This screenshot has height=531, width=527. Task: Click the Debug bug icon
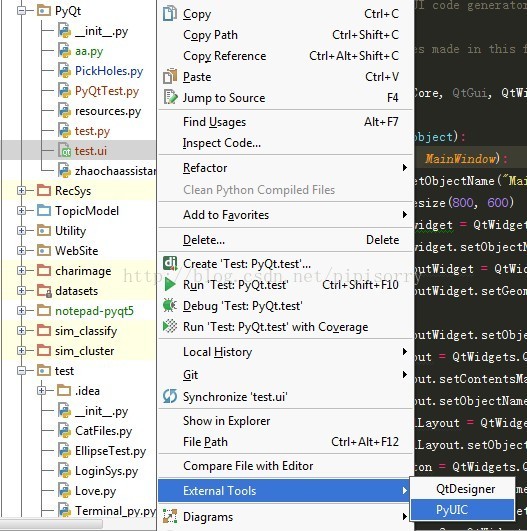[170, 305]
